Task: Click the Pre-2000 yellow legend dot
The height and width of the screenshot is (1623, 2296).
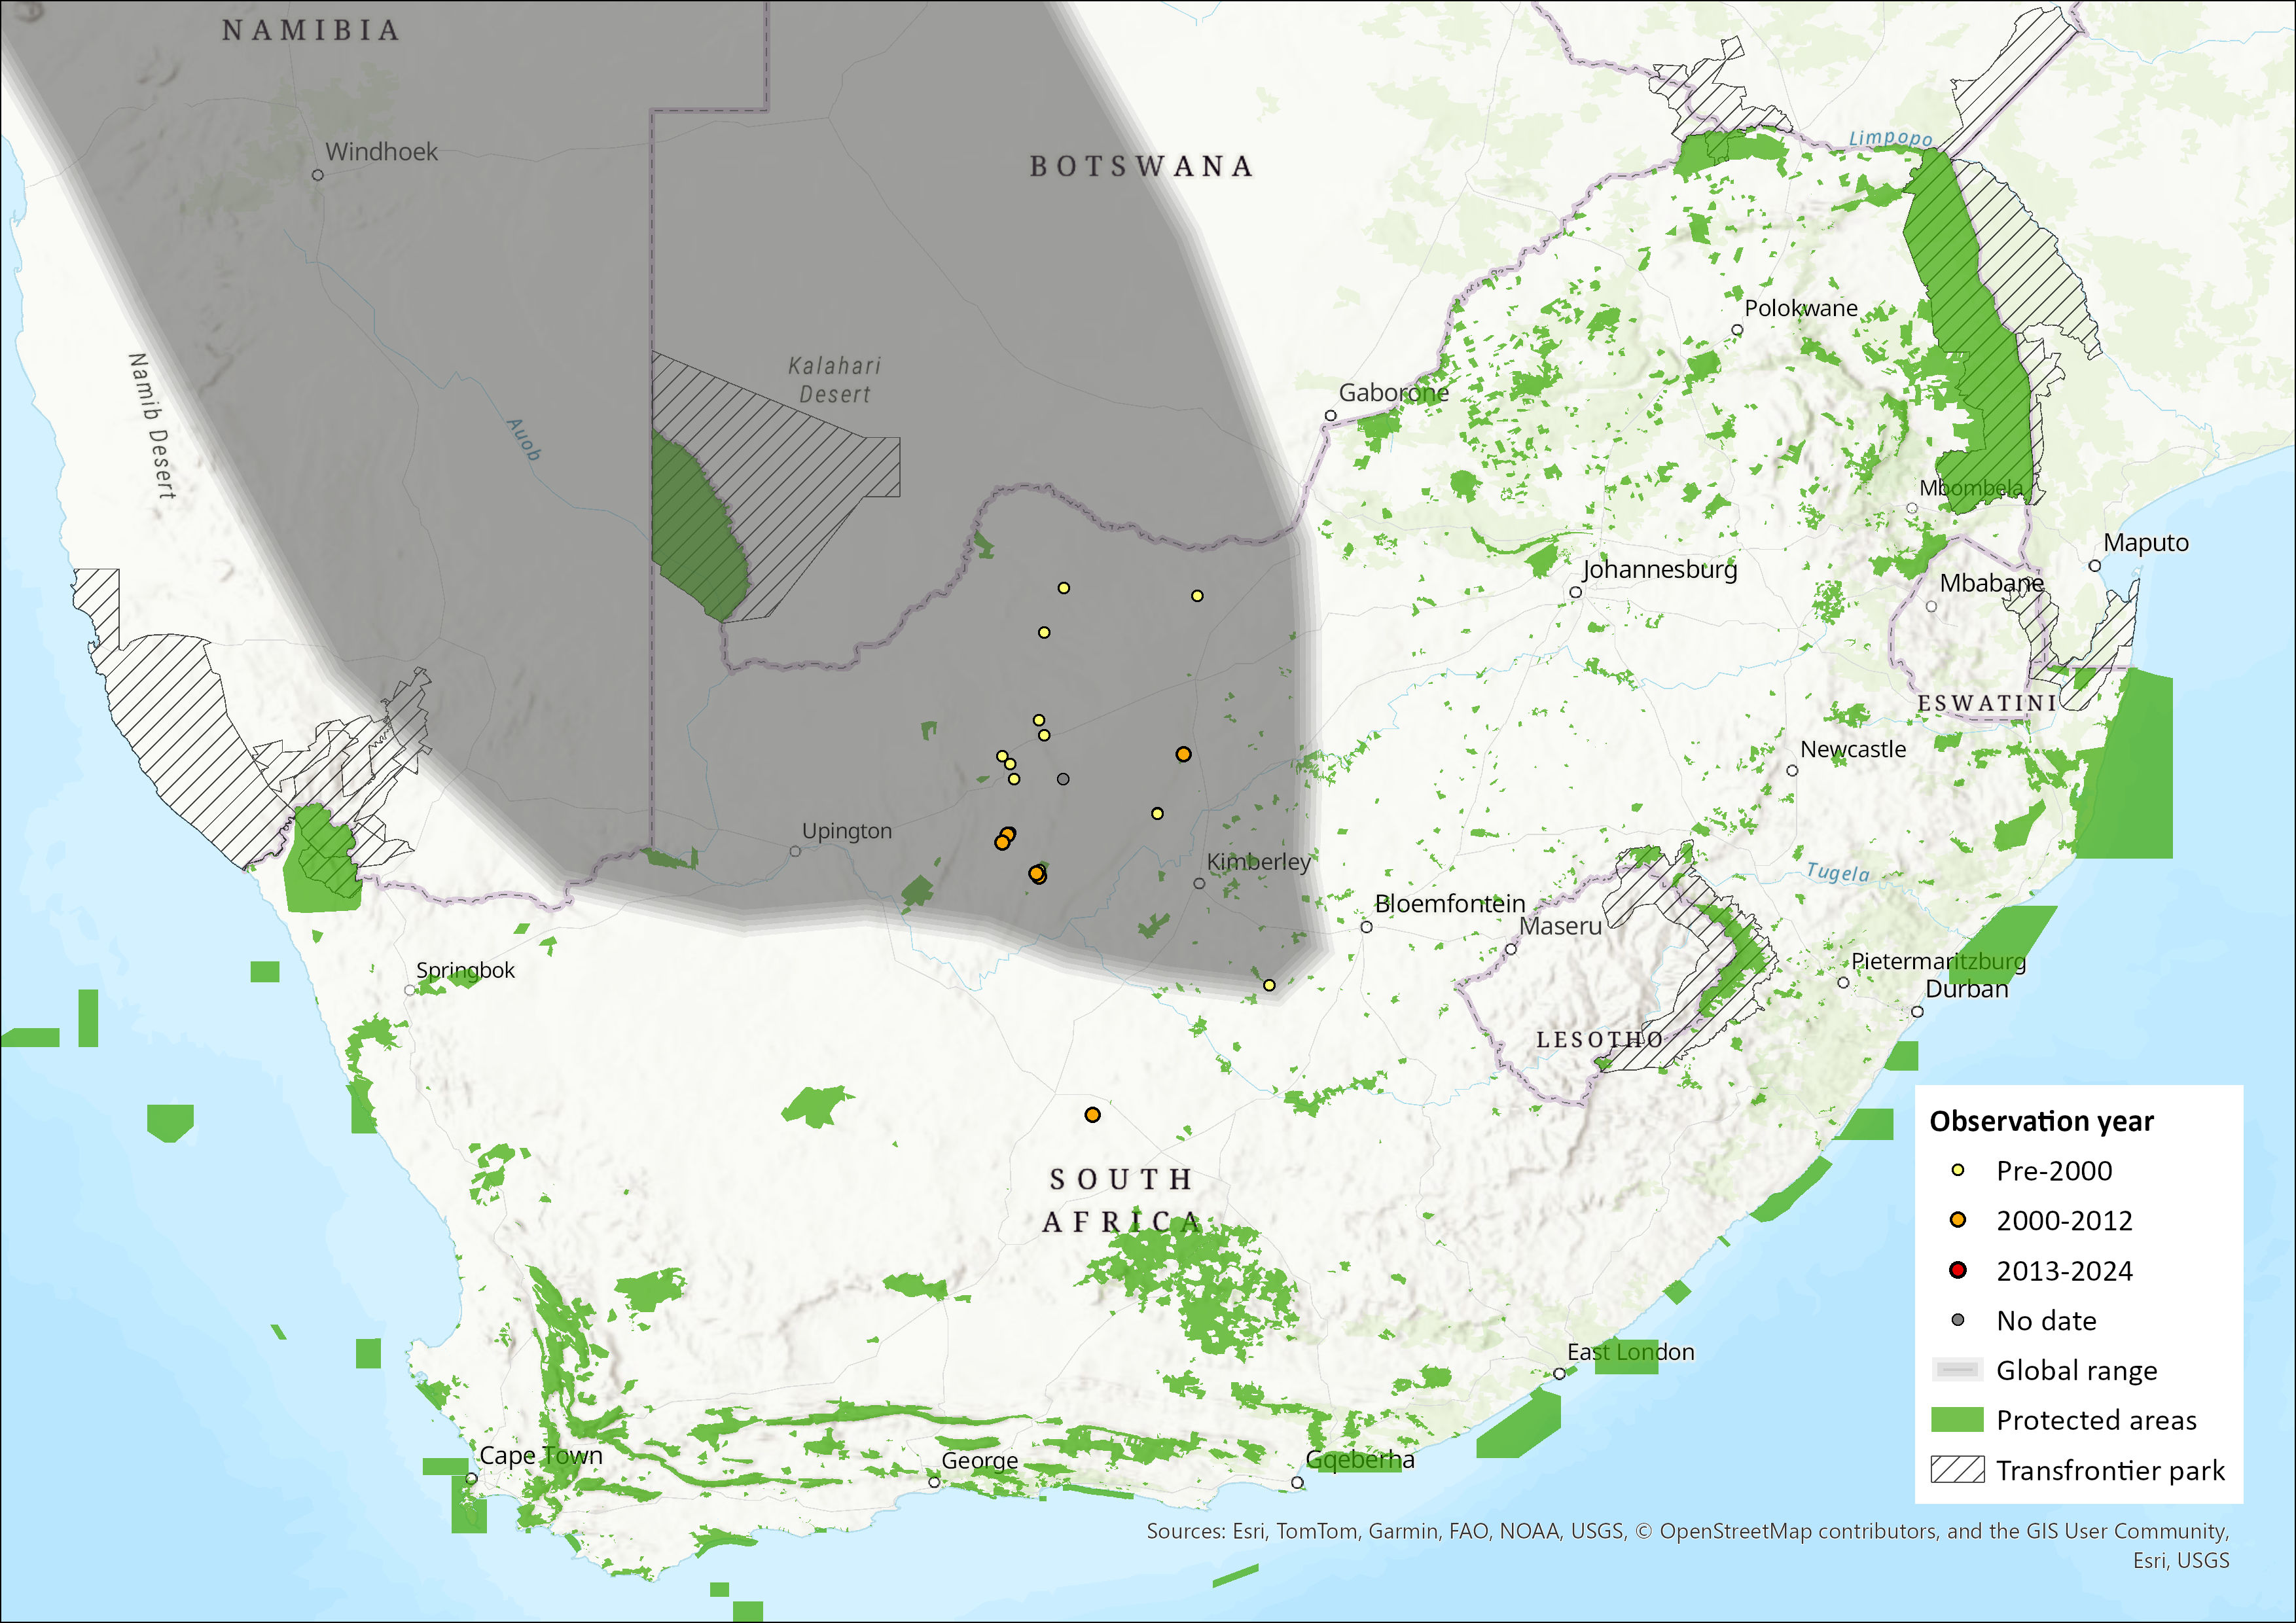Action: 1958,1170
